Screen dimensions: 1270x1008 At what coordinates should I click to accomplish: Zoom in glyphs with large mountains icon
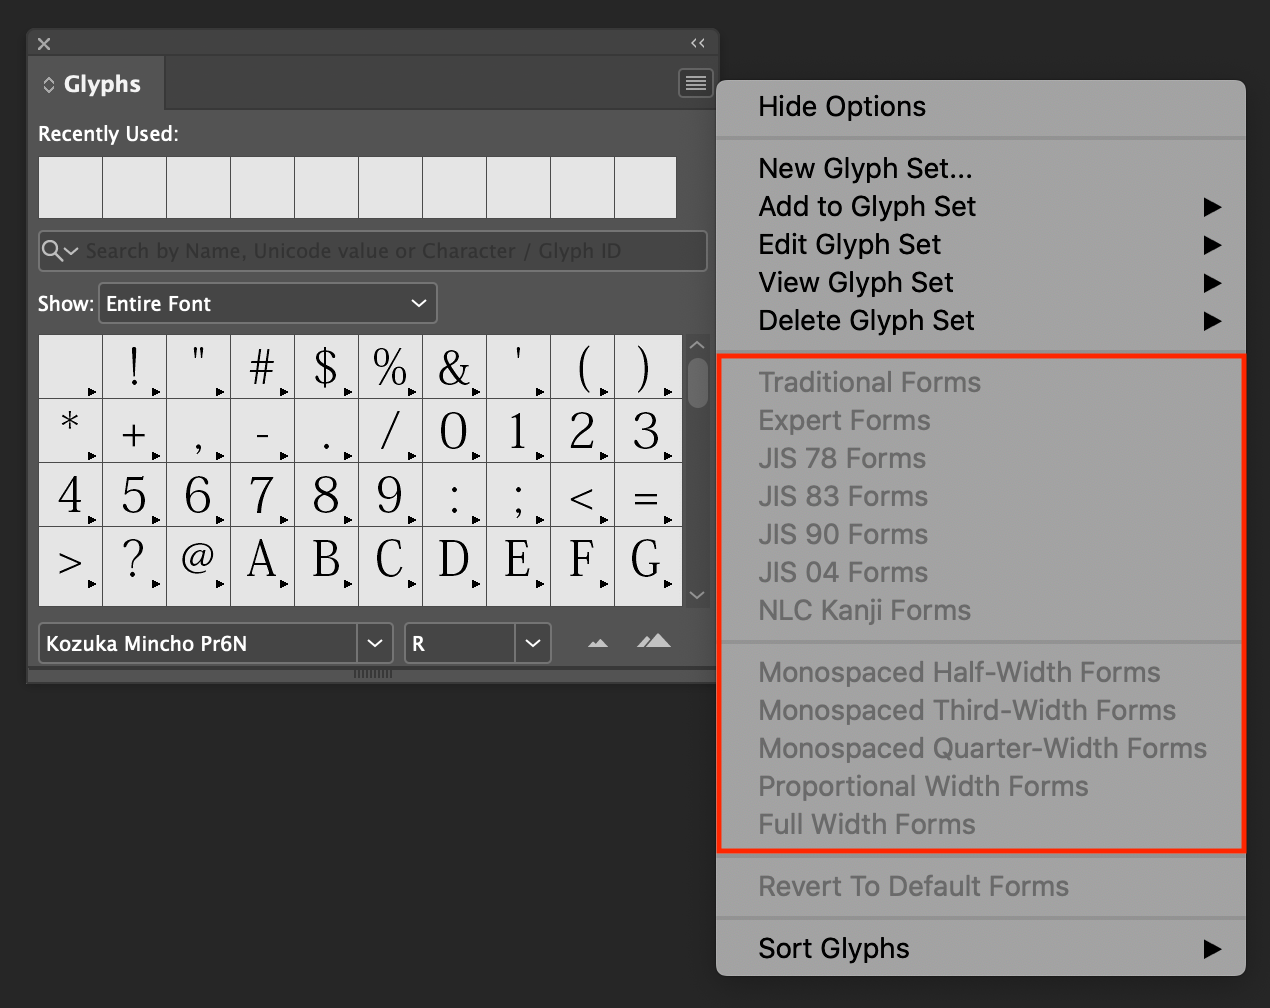point(654,641)
